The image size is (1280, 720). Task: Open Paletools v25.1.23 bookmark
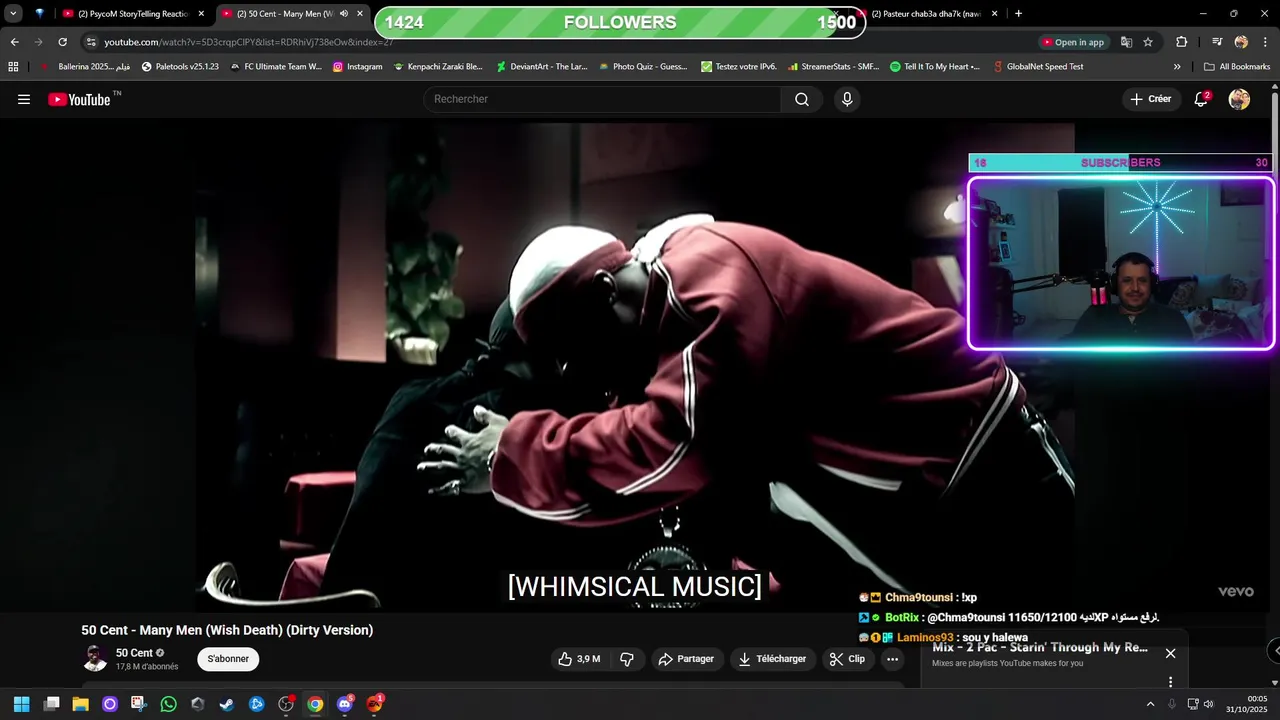point(180,67)
